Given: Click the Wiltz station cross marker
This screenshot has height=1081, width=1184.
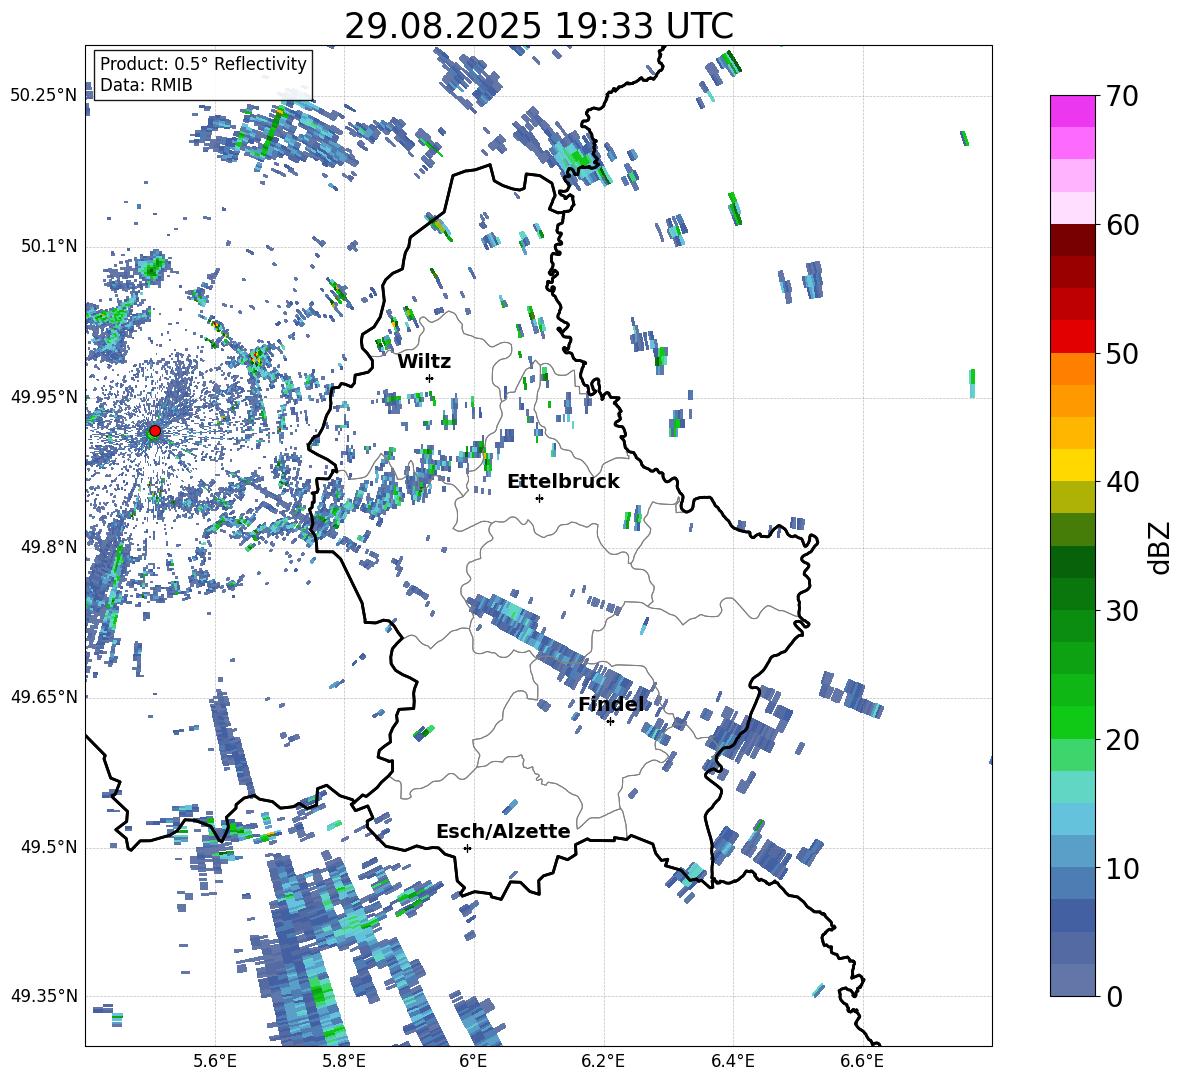Looking at the screenshot, I should [430, 378].
